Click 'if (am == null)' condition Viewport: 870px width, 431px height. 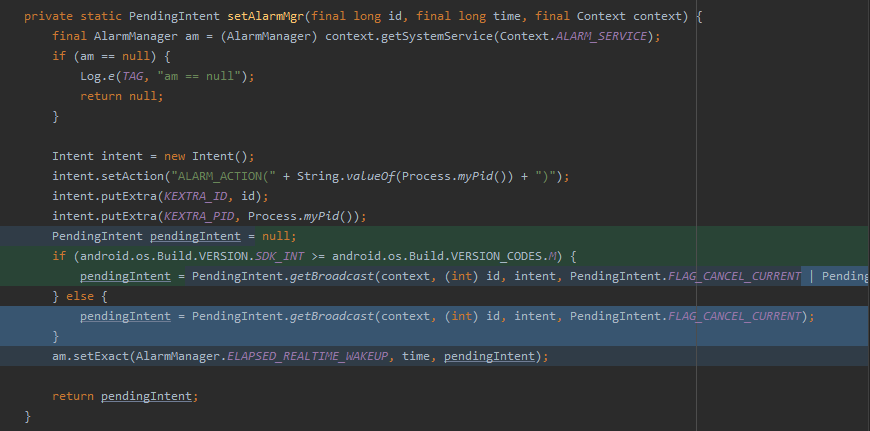tap(104, 57)
